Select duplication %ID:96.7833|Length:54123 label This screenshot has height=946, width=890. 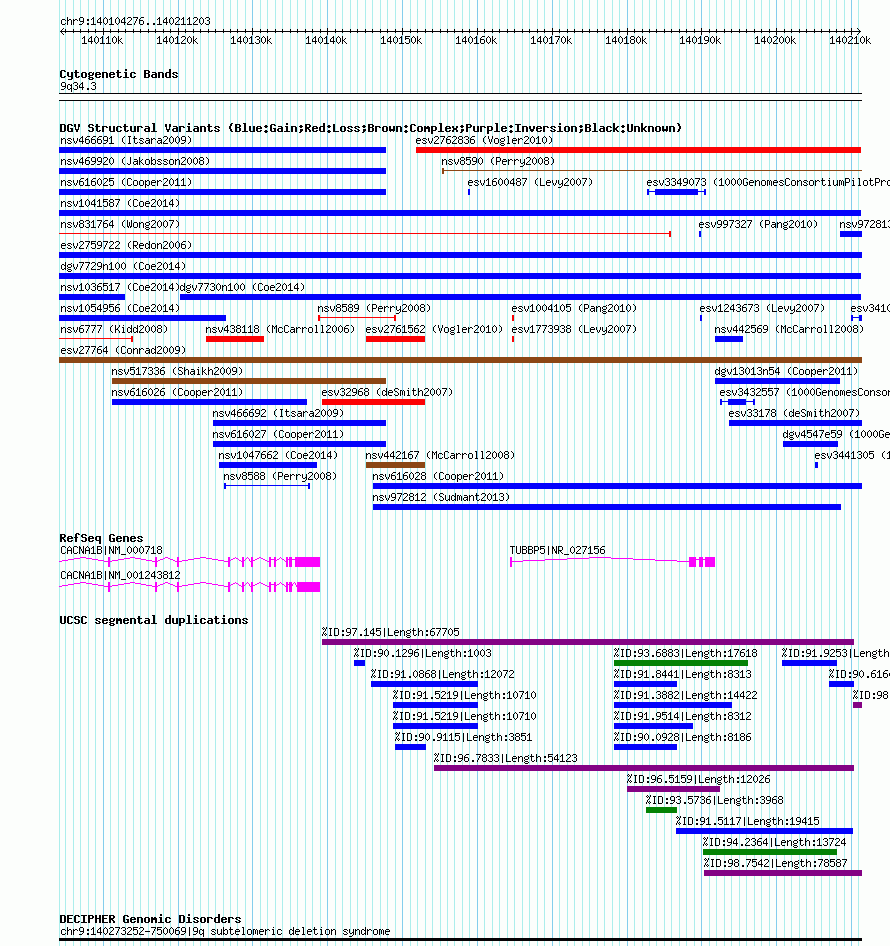coord(506,759)
